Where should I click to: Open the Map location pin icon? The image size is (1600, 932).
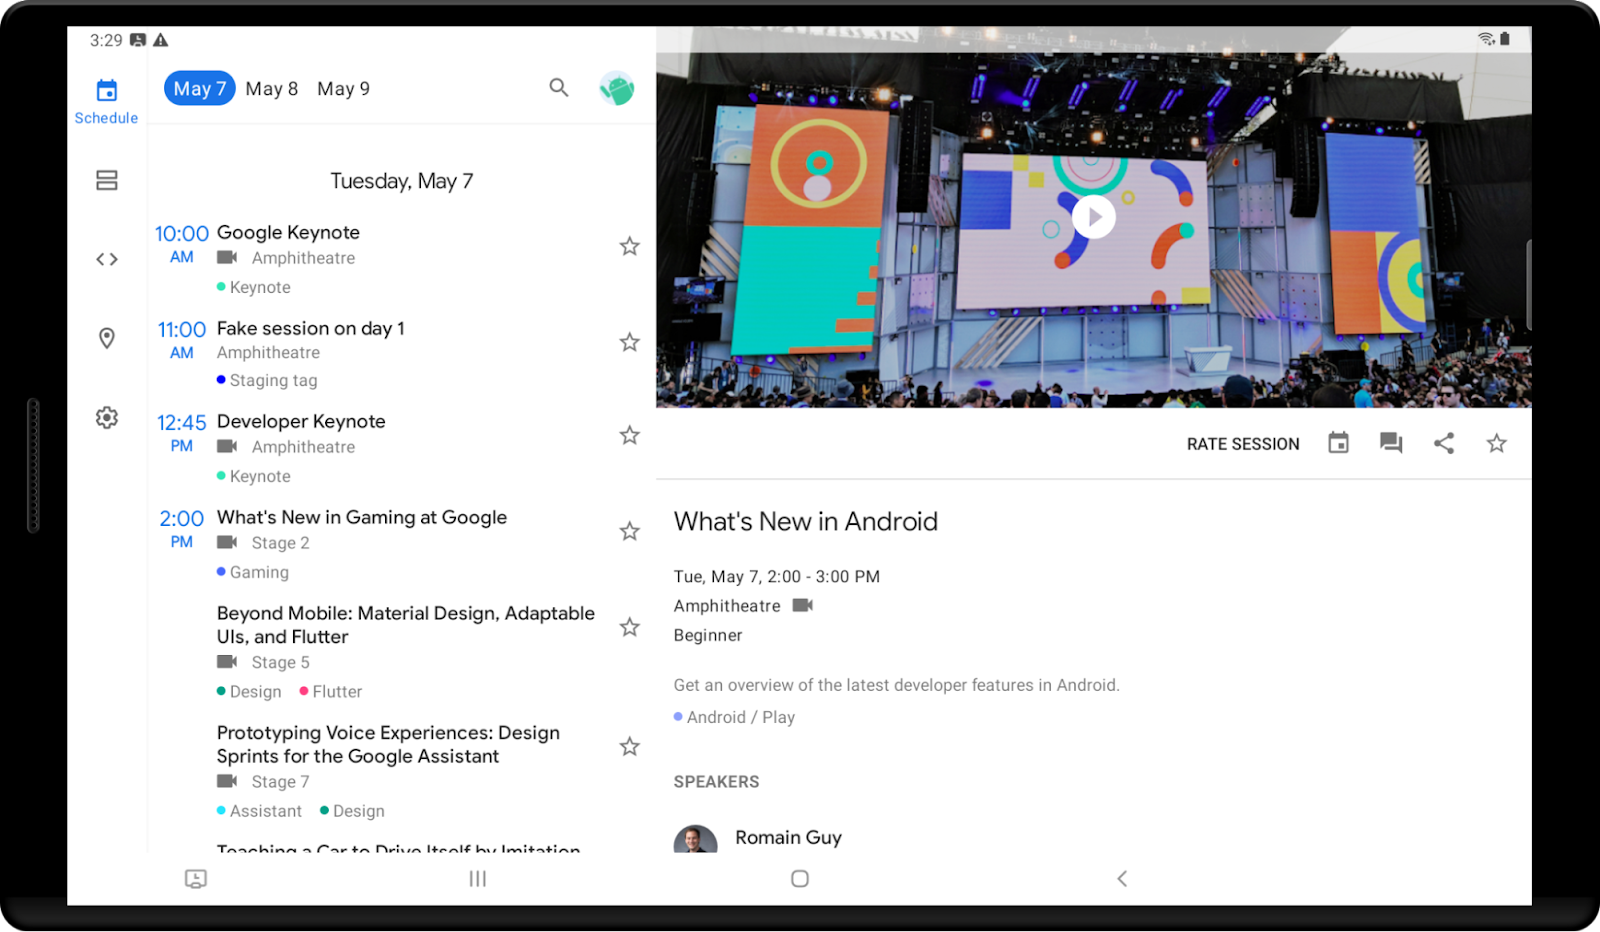pos(107,338)
